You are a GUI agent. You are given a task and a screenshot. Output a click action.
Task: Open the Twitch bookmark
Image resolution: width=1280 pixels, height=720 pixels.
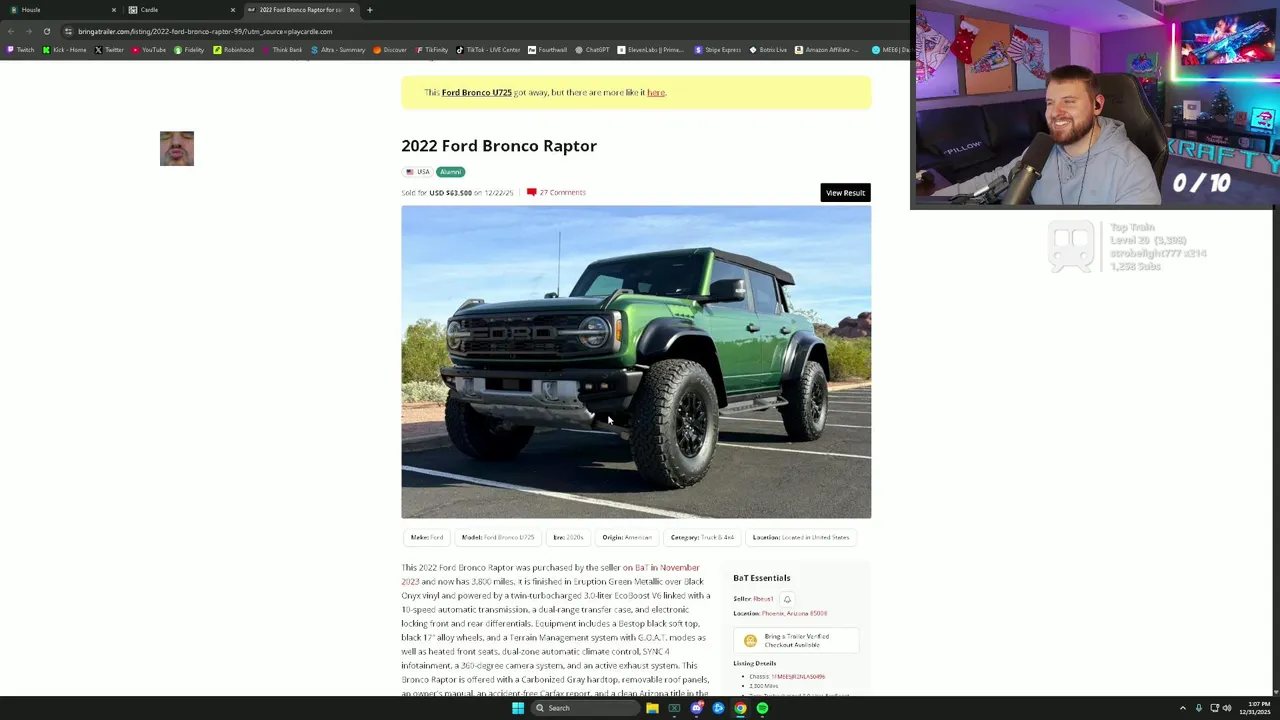(20, 50)
